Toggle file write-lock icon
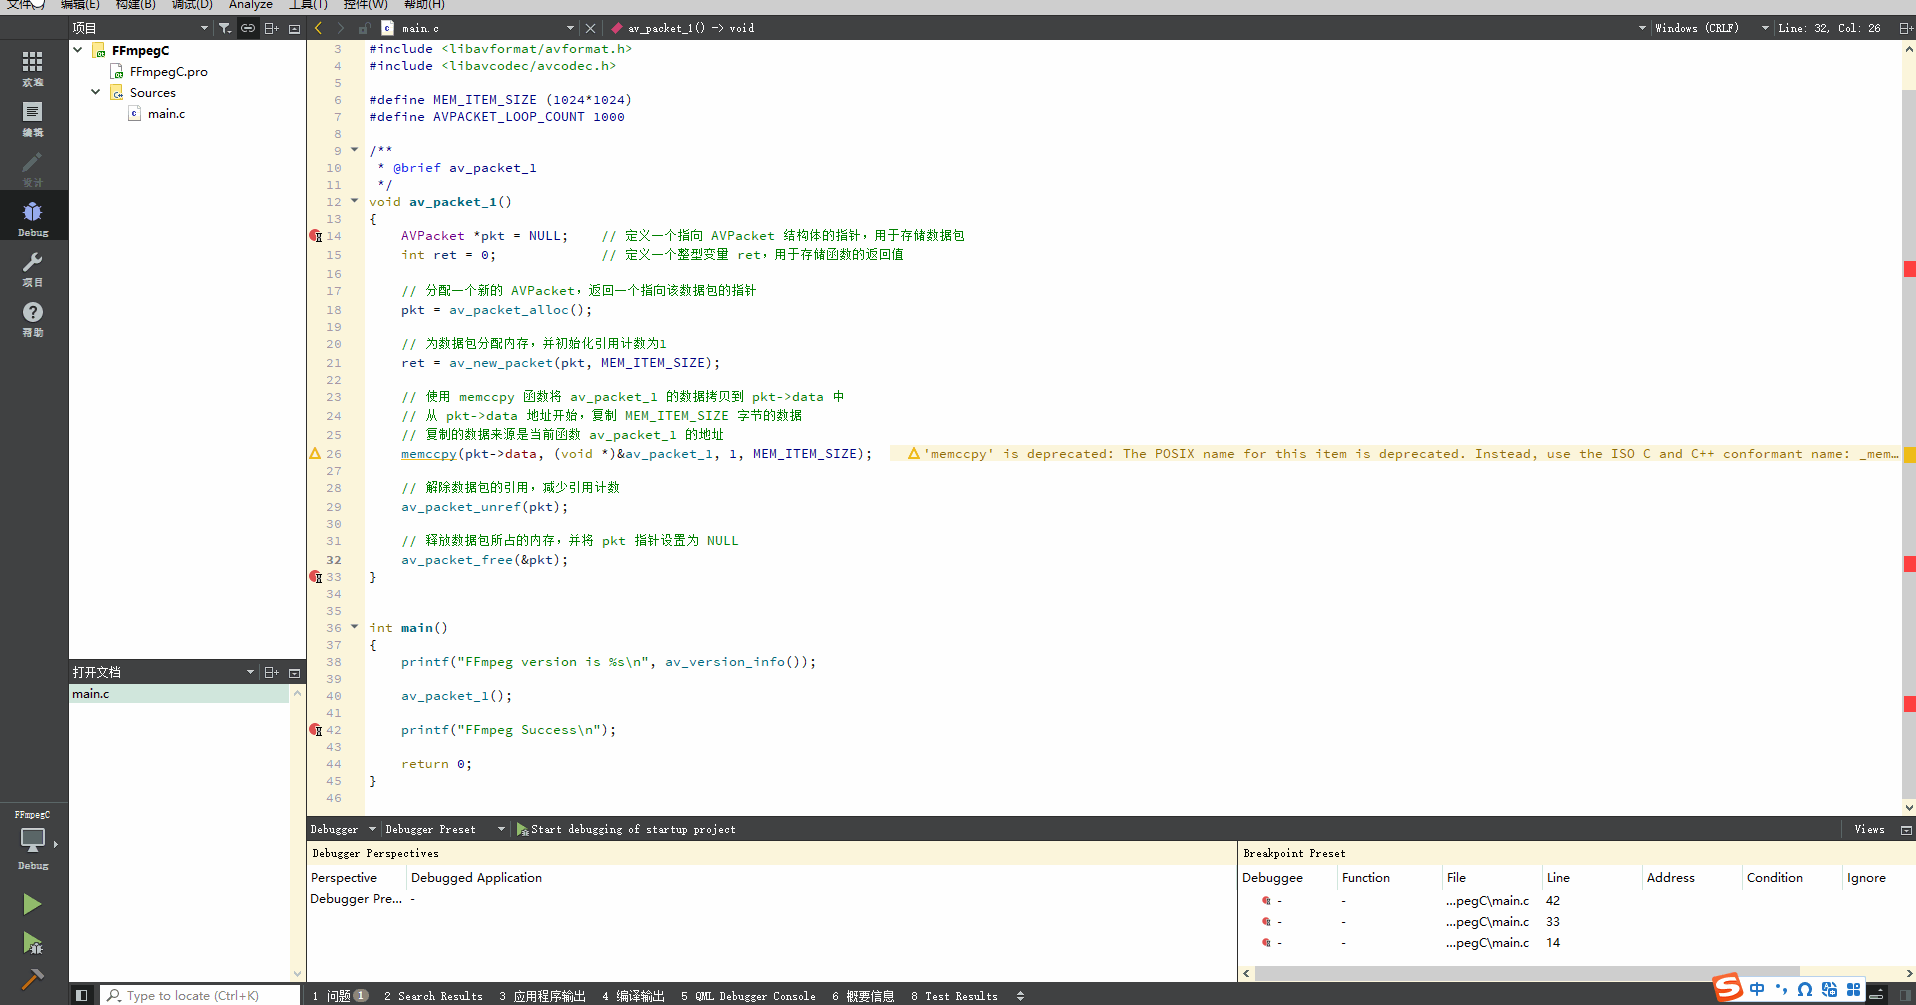1916x1005 pixels. point(364,28)
